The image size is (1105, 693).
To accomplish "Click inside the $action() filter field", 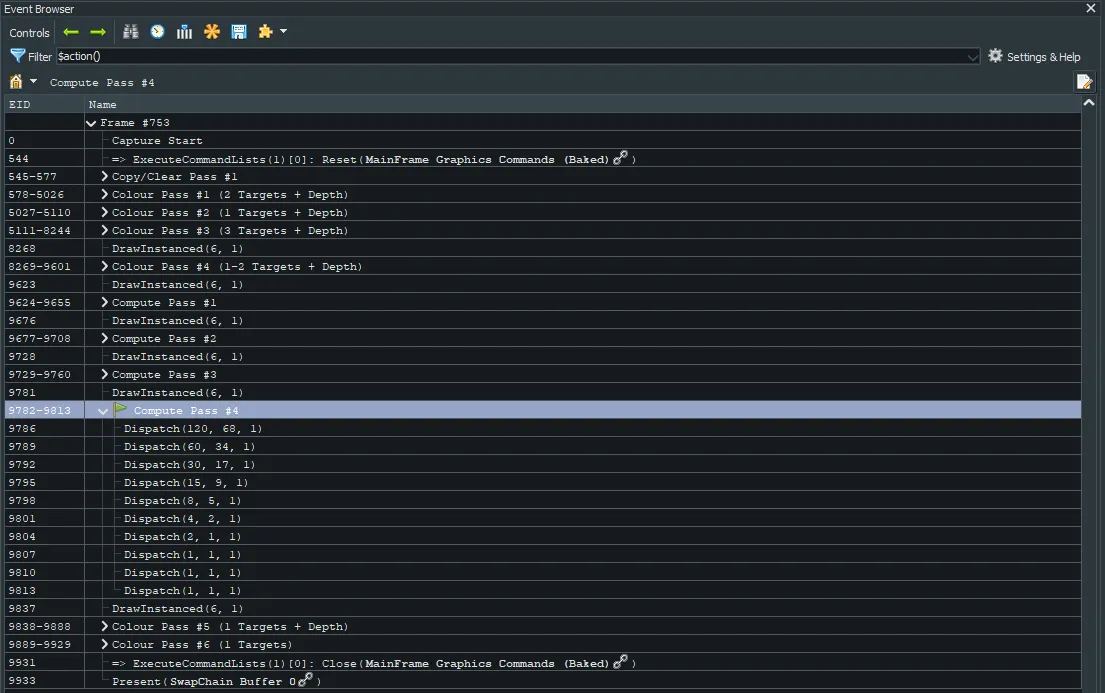I will click(x=300, y=56).
